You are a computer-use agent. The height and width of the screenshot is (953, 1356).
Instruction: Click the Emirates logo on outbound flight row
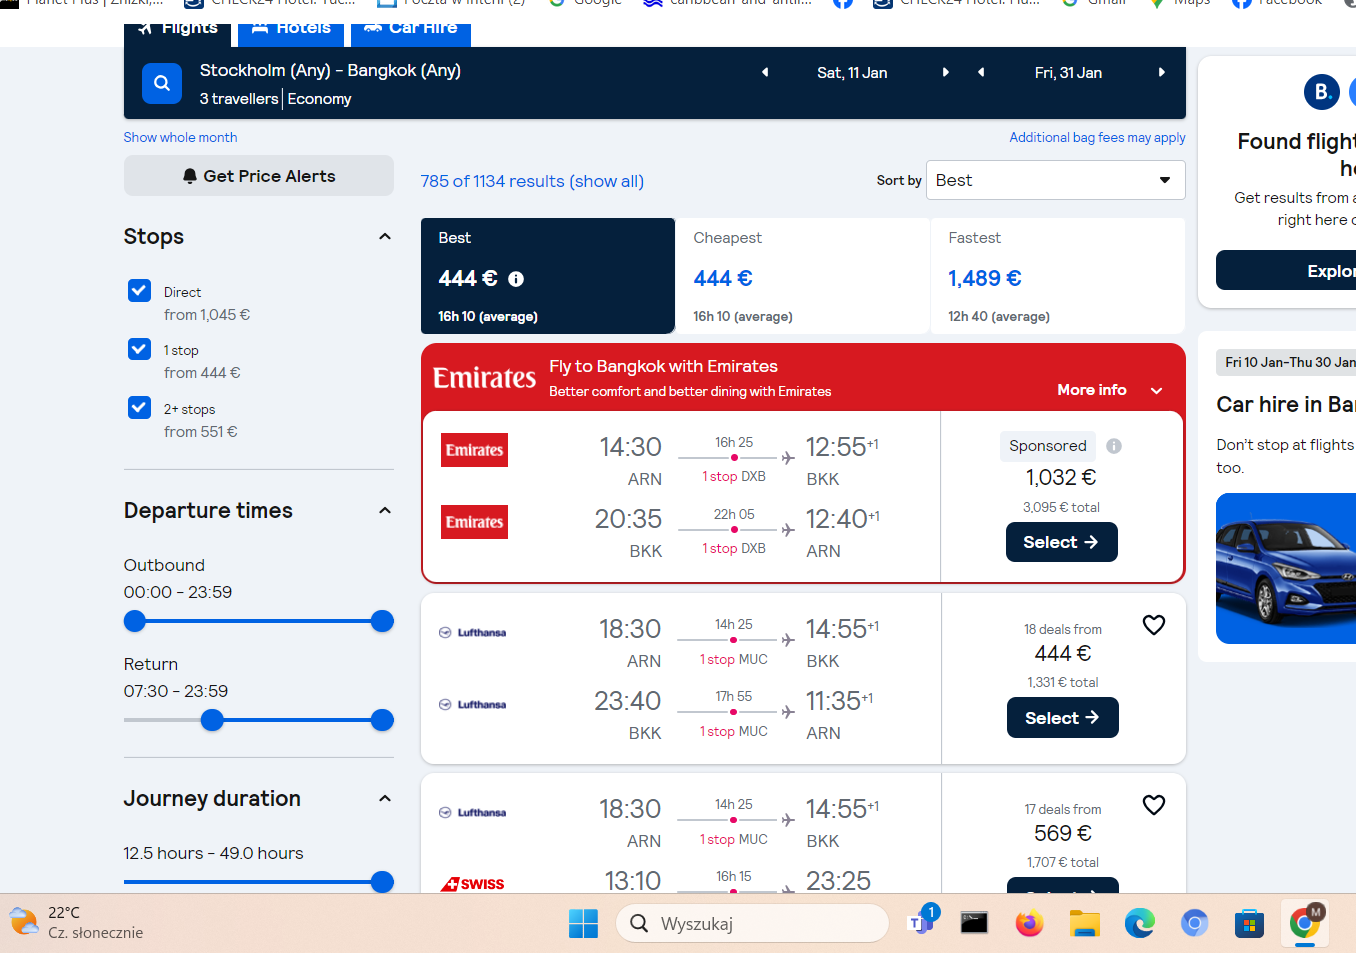(x=475, y=450)
